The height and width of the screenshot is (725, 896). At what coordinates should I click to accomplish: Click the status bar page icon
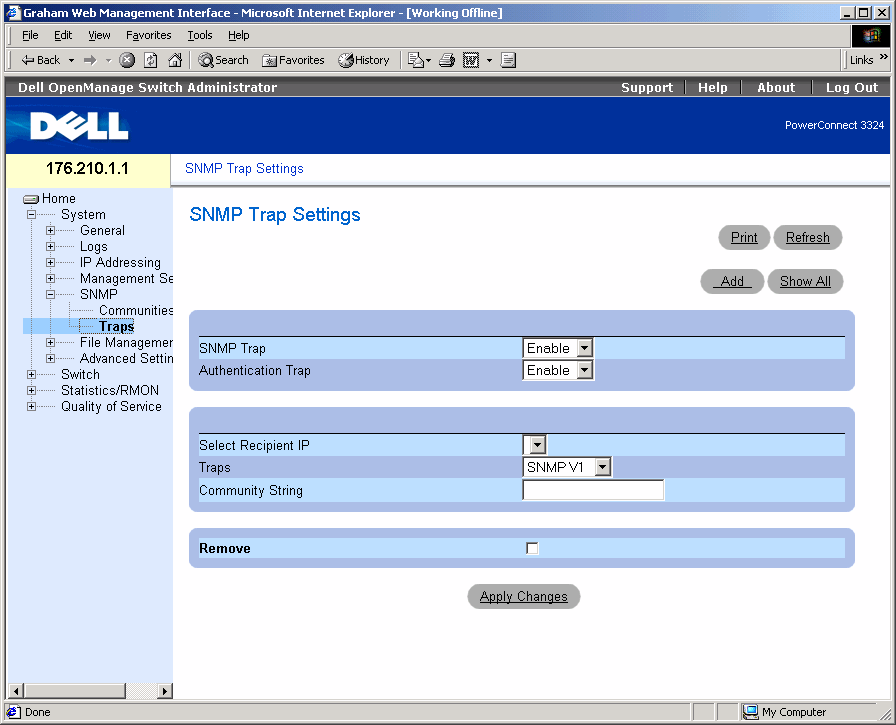tap(13, 712)
